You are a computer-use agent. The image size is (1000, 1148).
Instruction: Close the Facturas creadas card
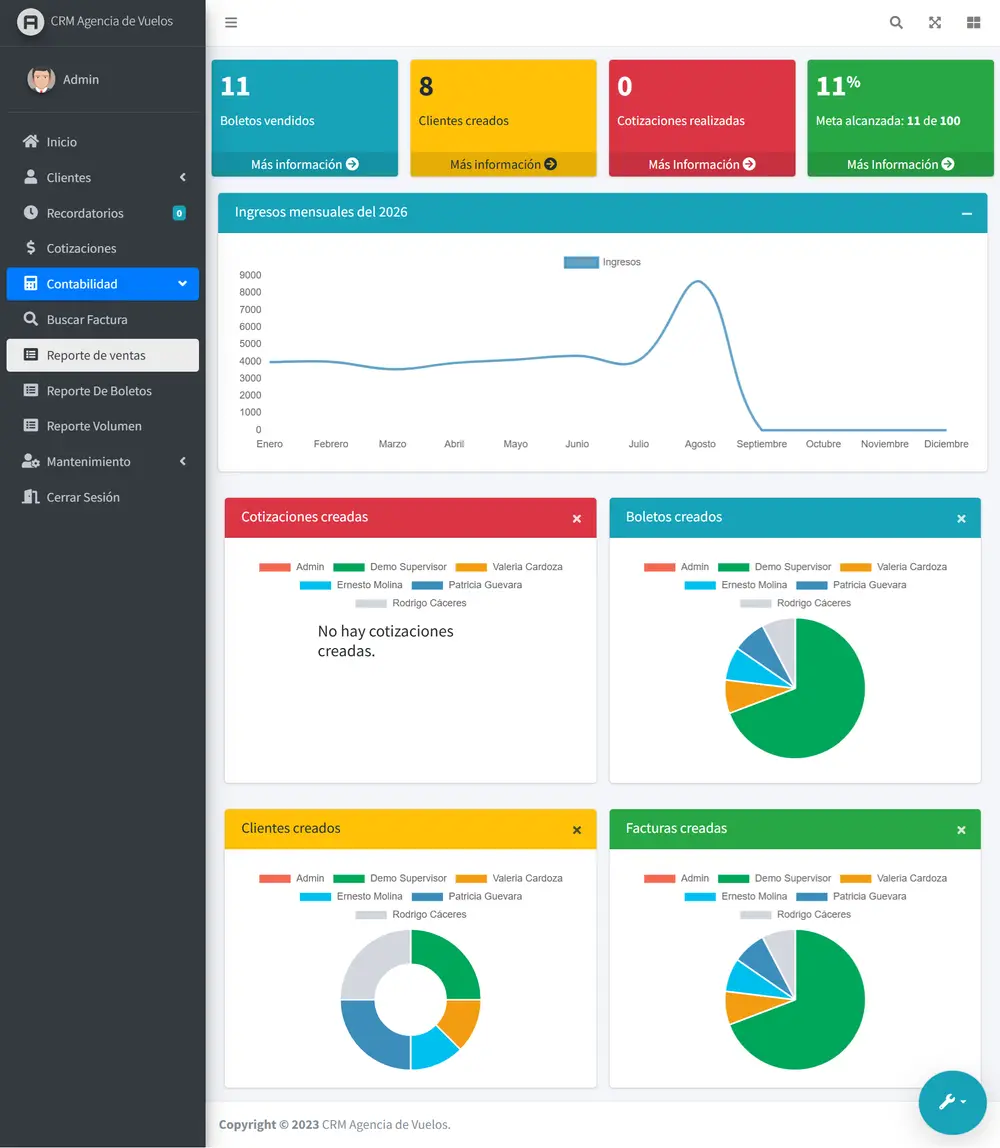(x=961, y=830)
